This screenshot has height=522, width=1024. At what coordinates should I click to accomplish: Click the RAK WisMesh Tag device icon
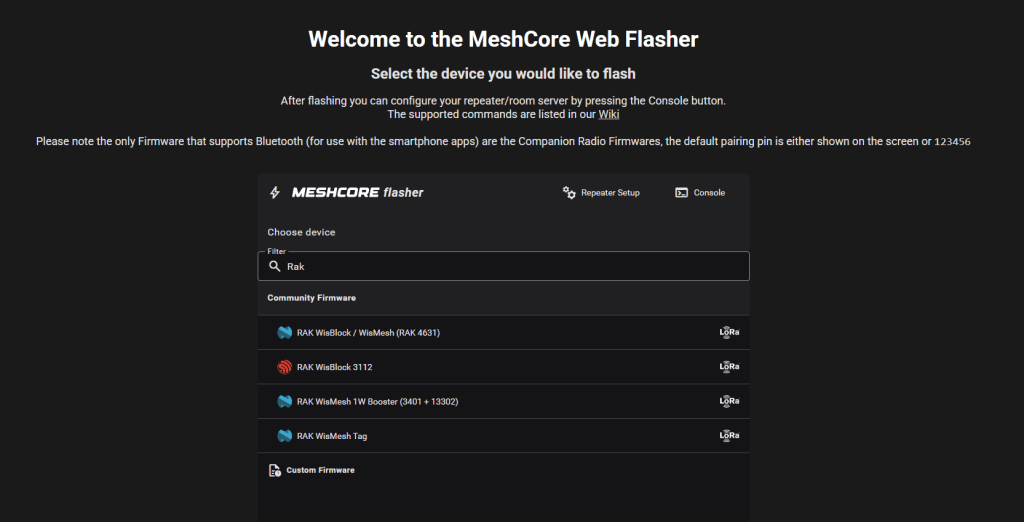tap(284, 436)
